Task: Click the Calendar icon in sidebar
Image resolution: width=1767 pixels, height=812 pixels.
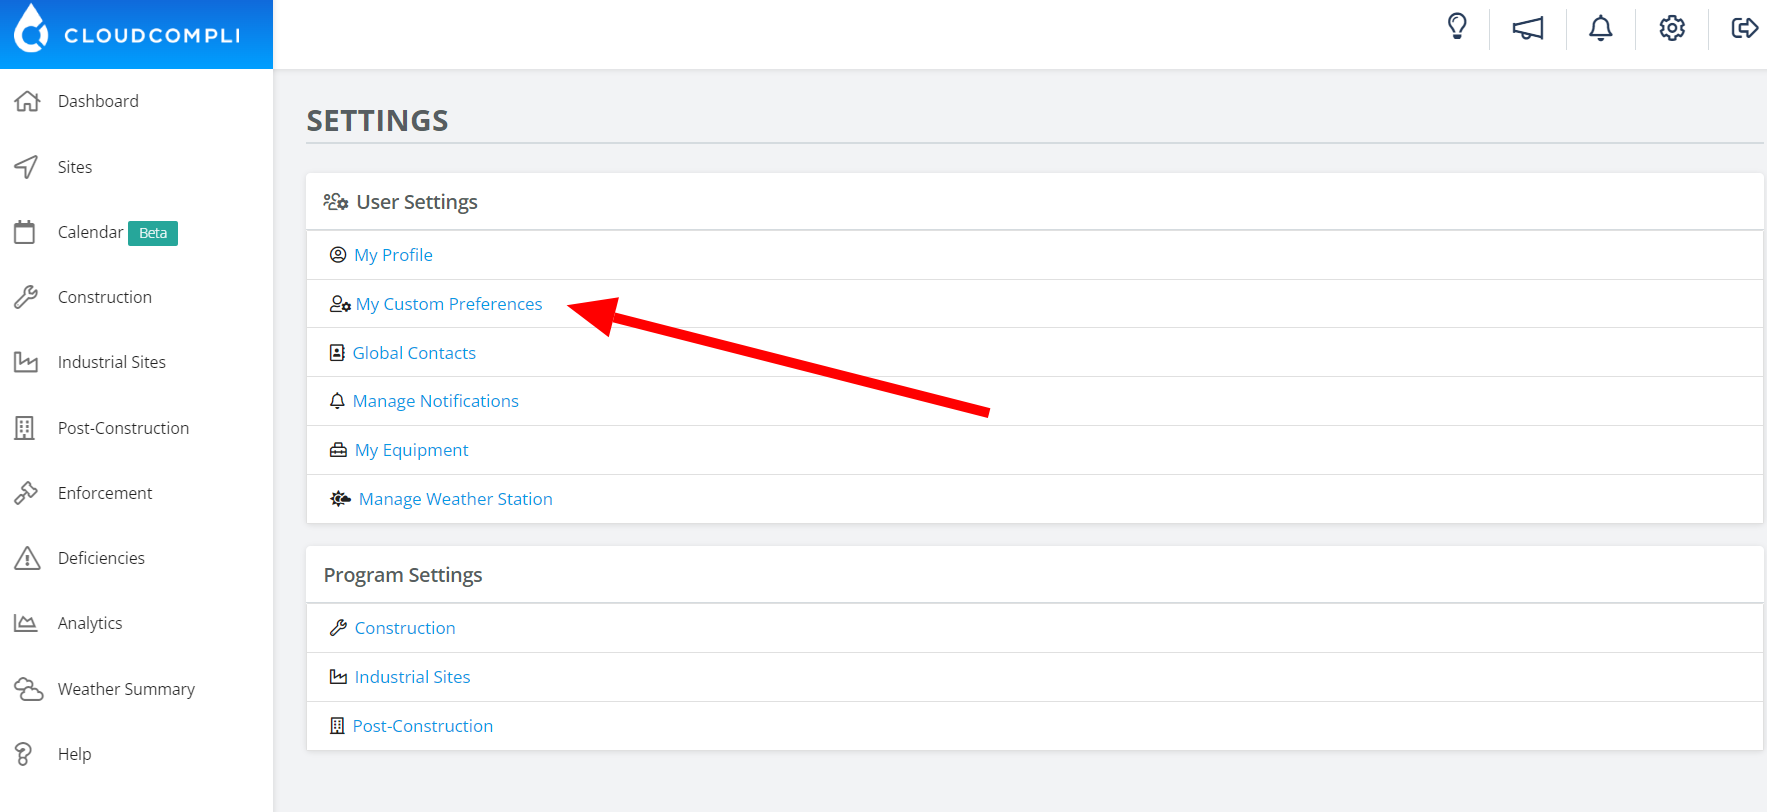Action: click(x=25, y=232)
